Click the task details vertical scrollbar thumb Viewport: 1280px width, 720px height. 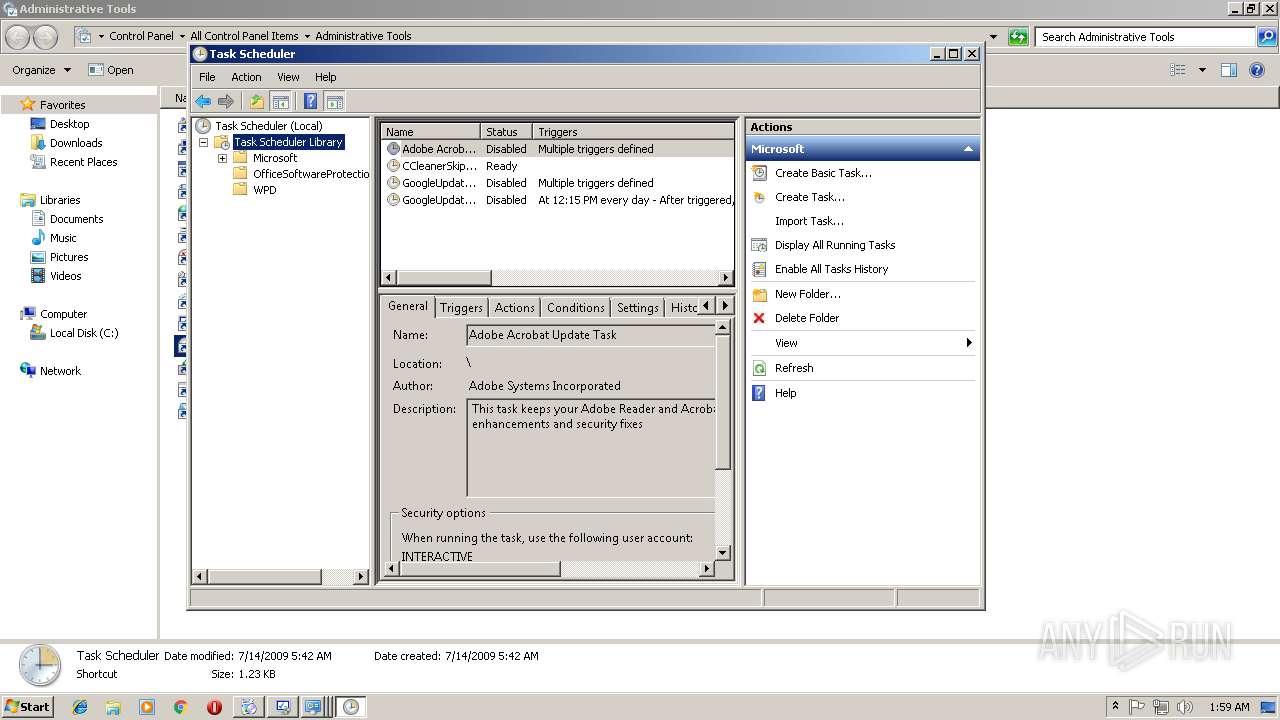[724, 401]
